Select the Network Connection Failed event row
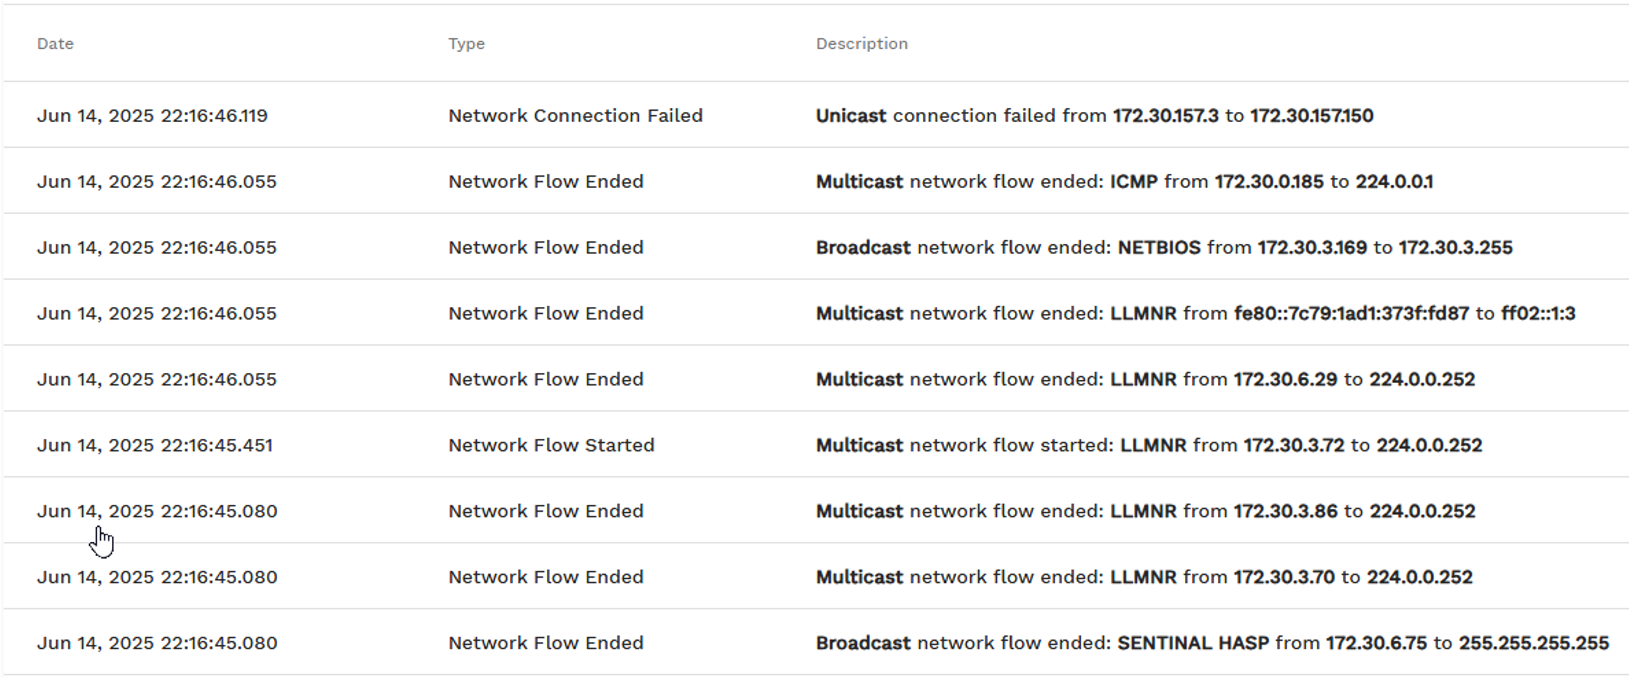 (x=575, y=116)
